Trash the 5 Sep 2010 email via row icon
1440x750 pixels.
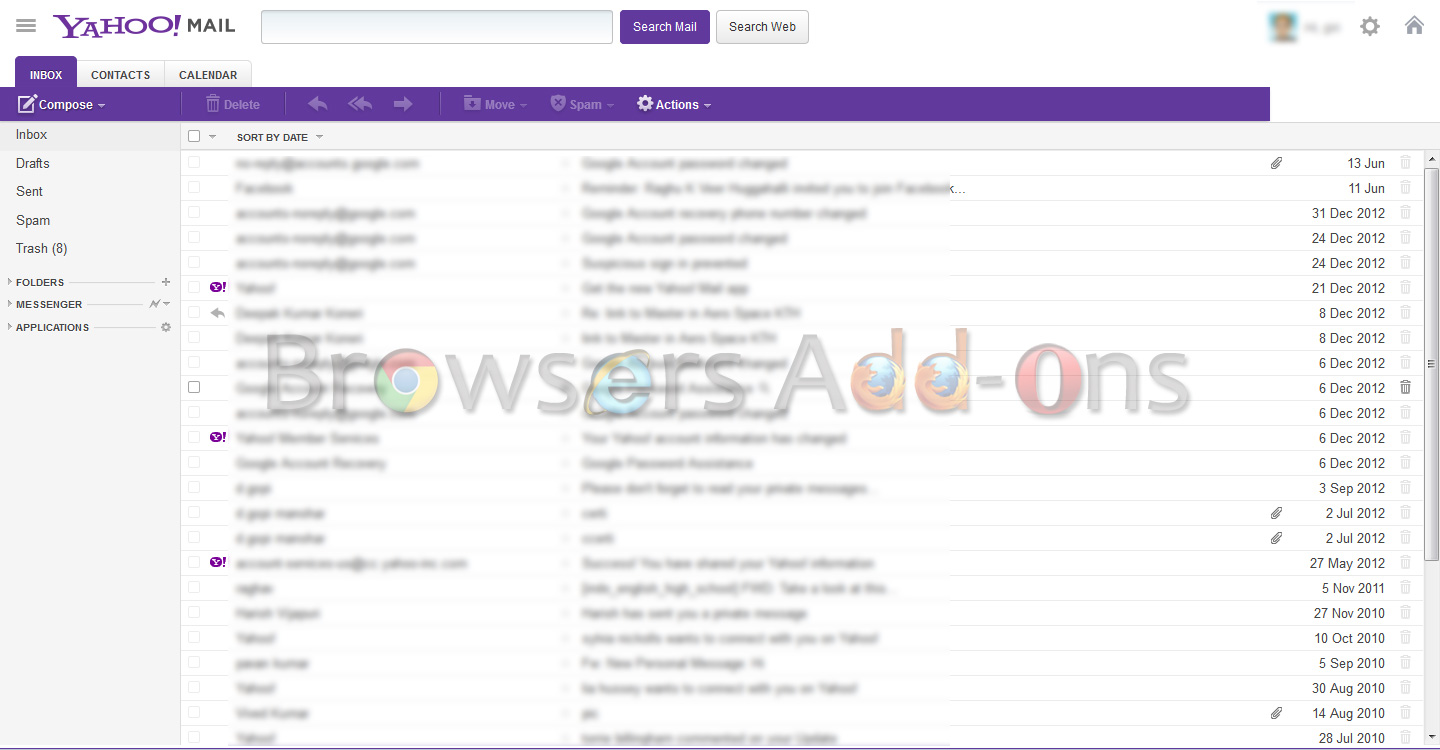click(1406, 662)
